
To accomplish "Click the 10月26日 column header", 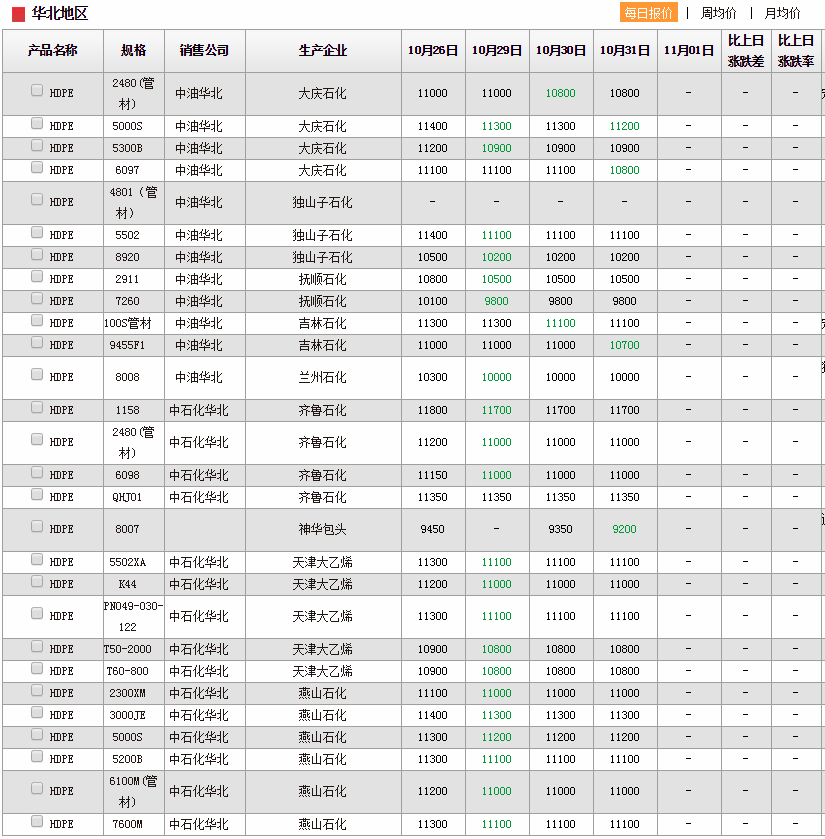I will (432, 51).
